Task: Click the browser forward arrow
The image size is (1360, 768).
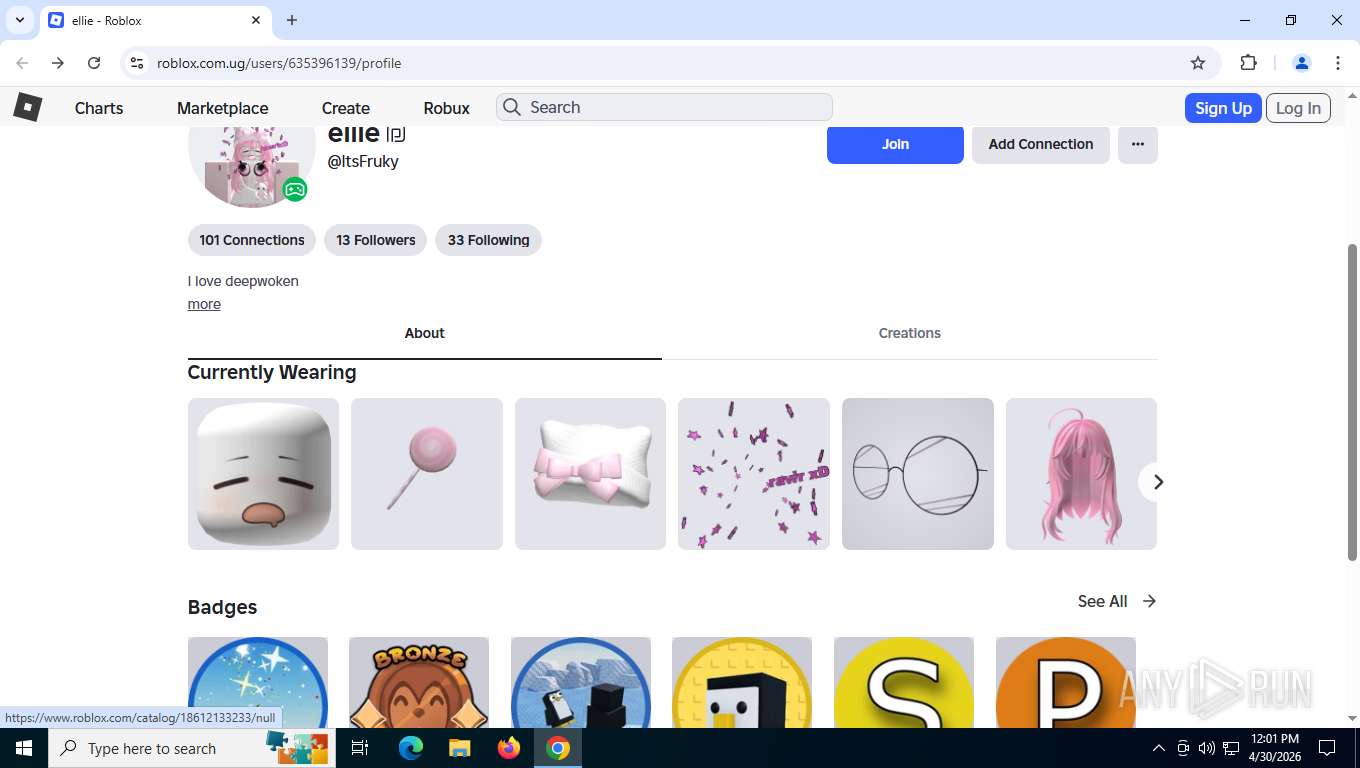Action: [x=58, y=63]
